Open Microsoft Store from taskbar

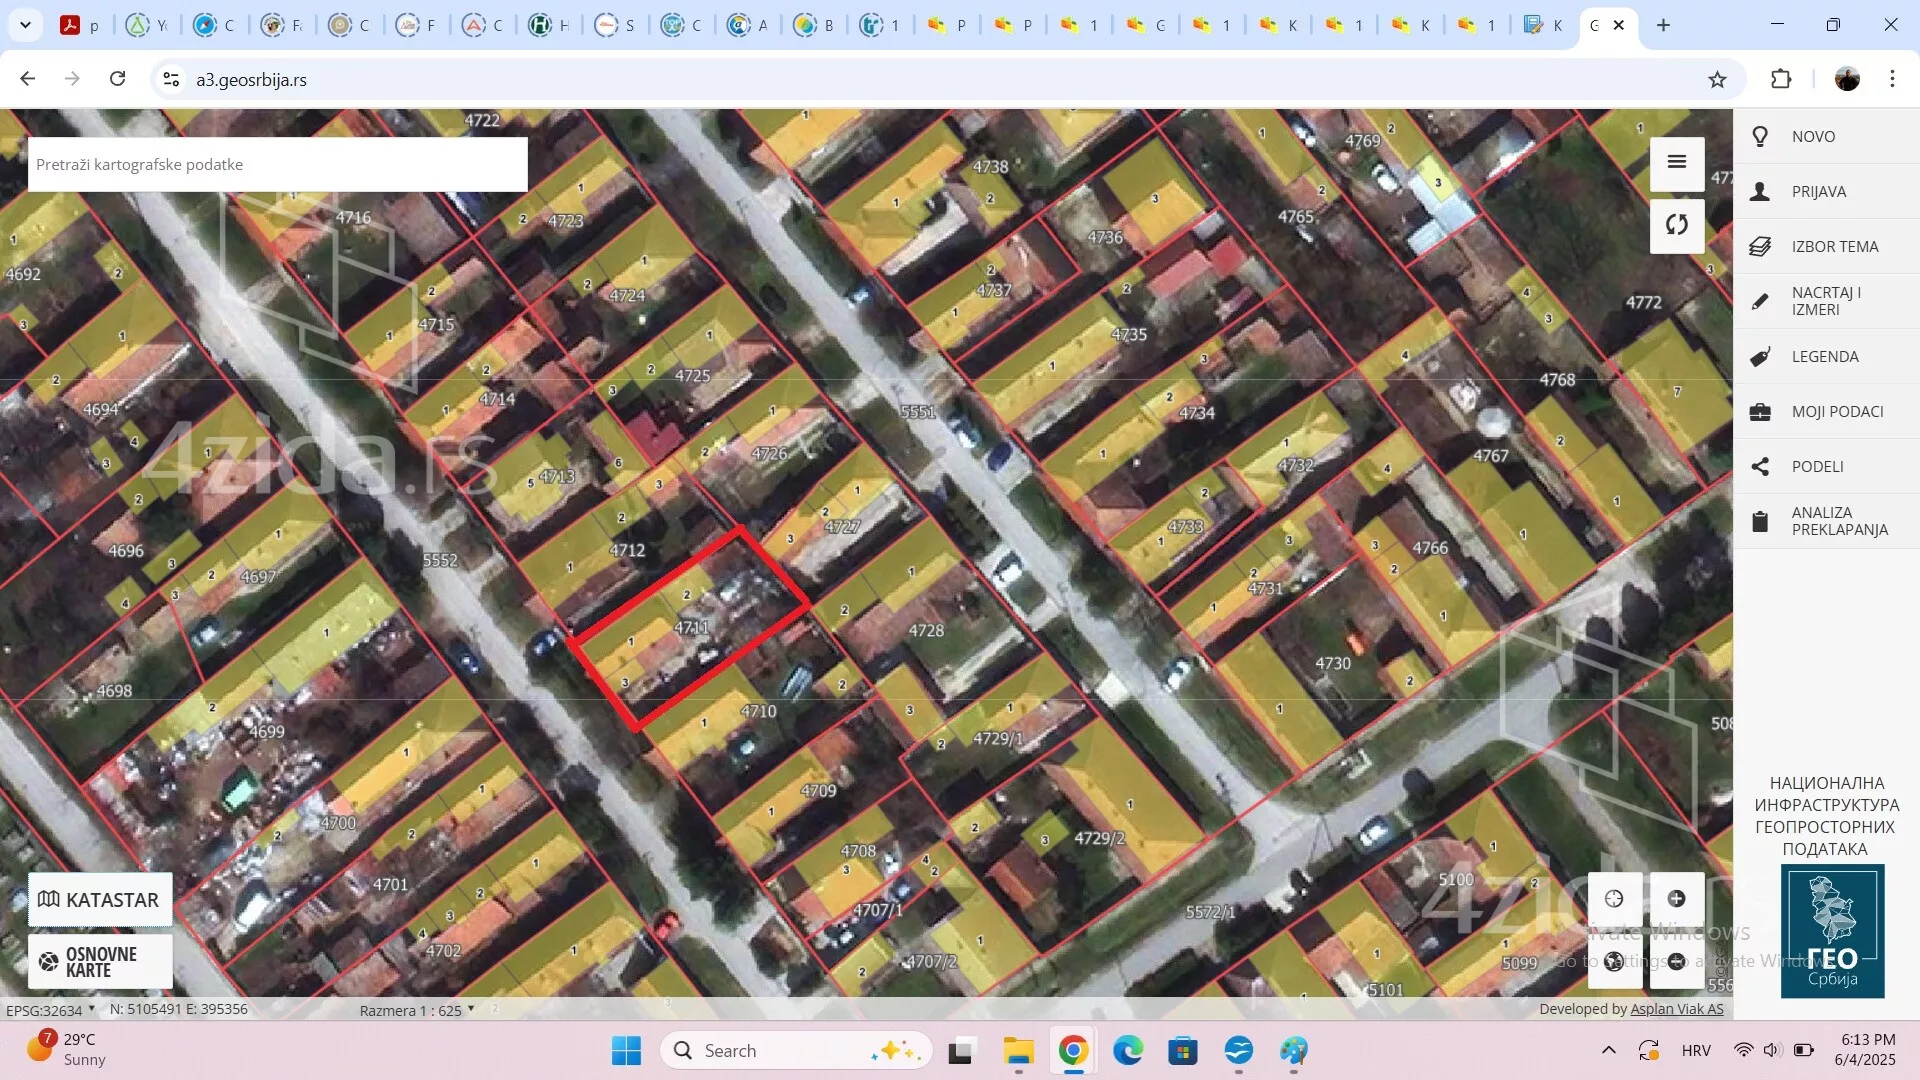(x=1183, y=1050)
